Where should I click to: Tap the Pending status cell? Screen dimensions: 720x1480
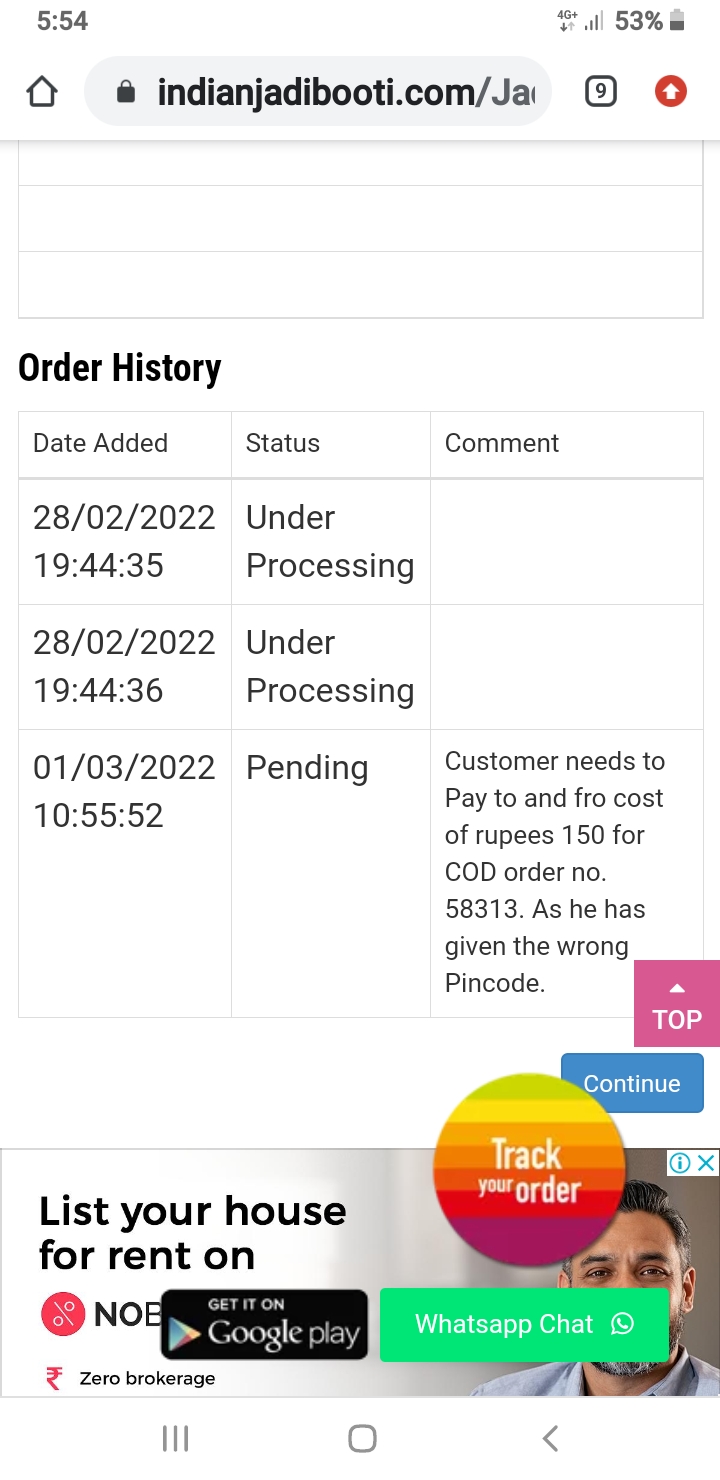tap(307, 768)
